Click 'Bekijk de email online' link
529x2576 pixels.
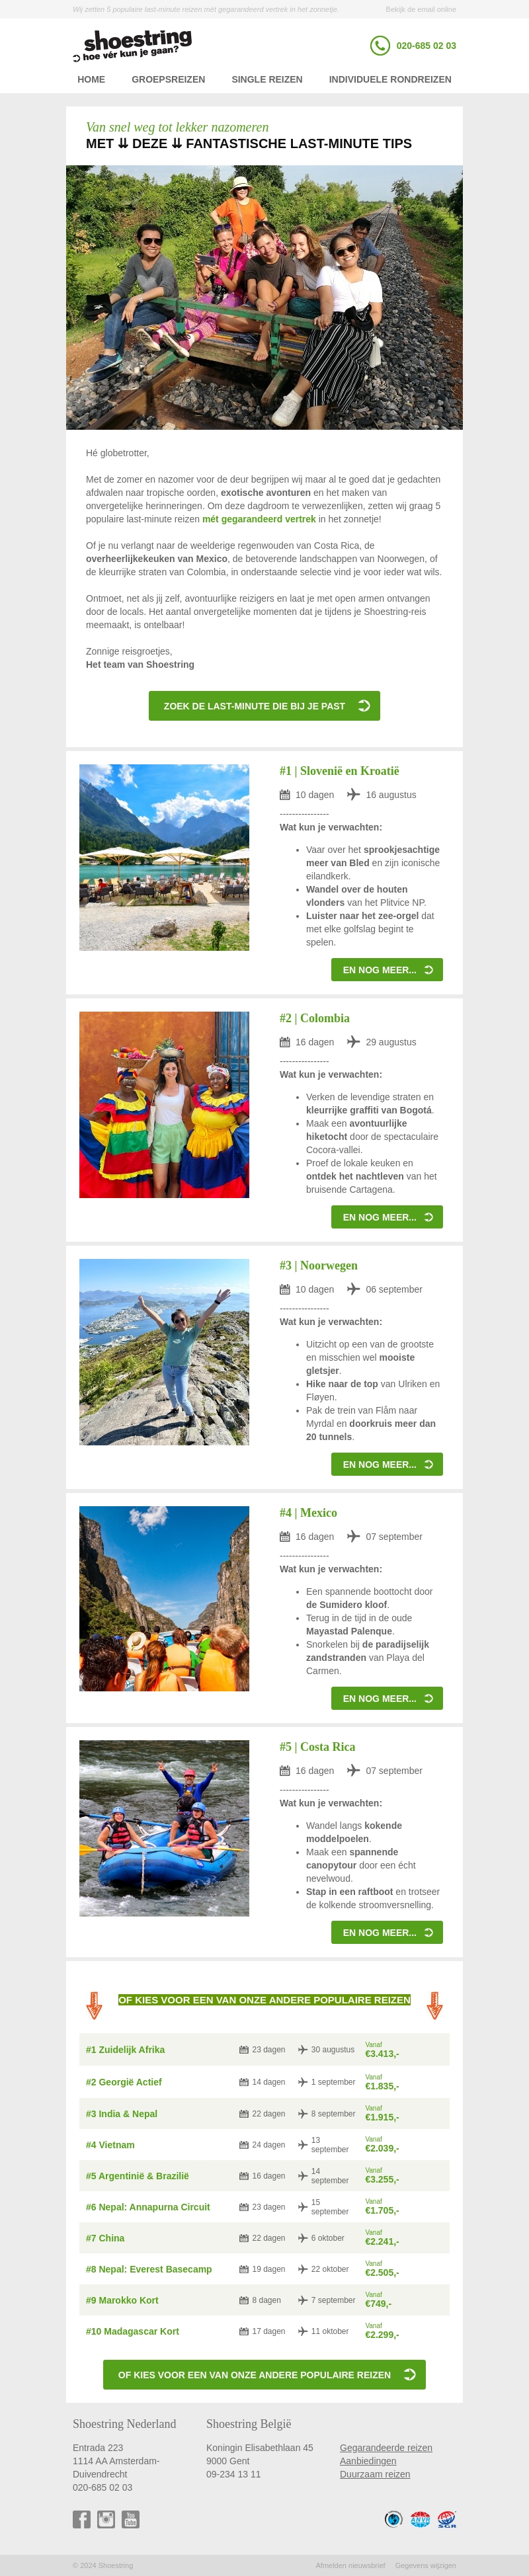click(420, 9)
